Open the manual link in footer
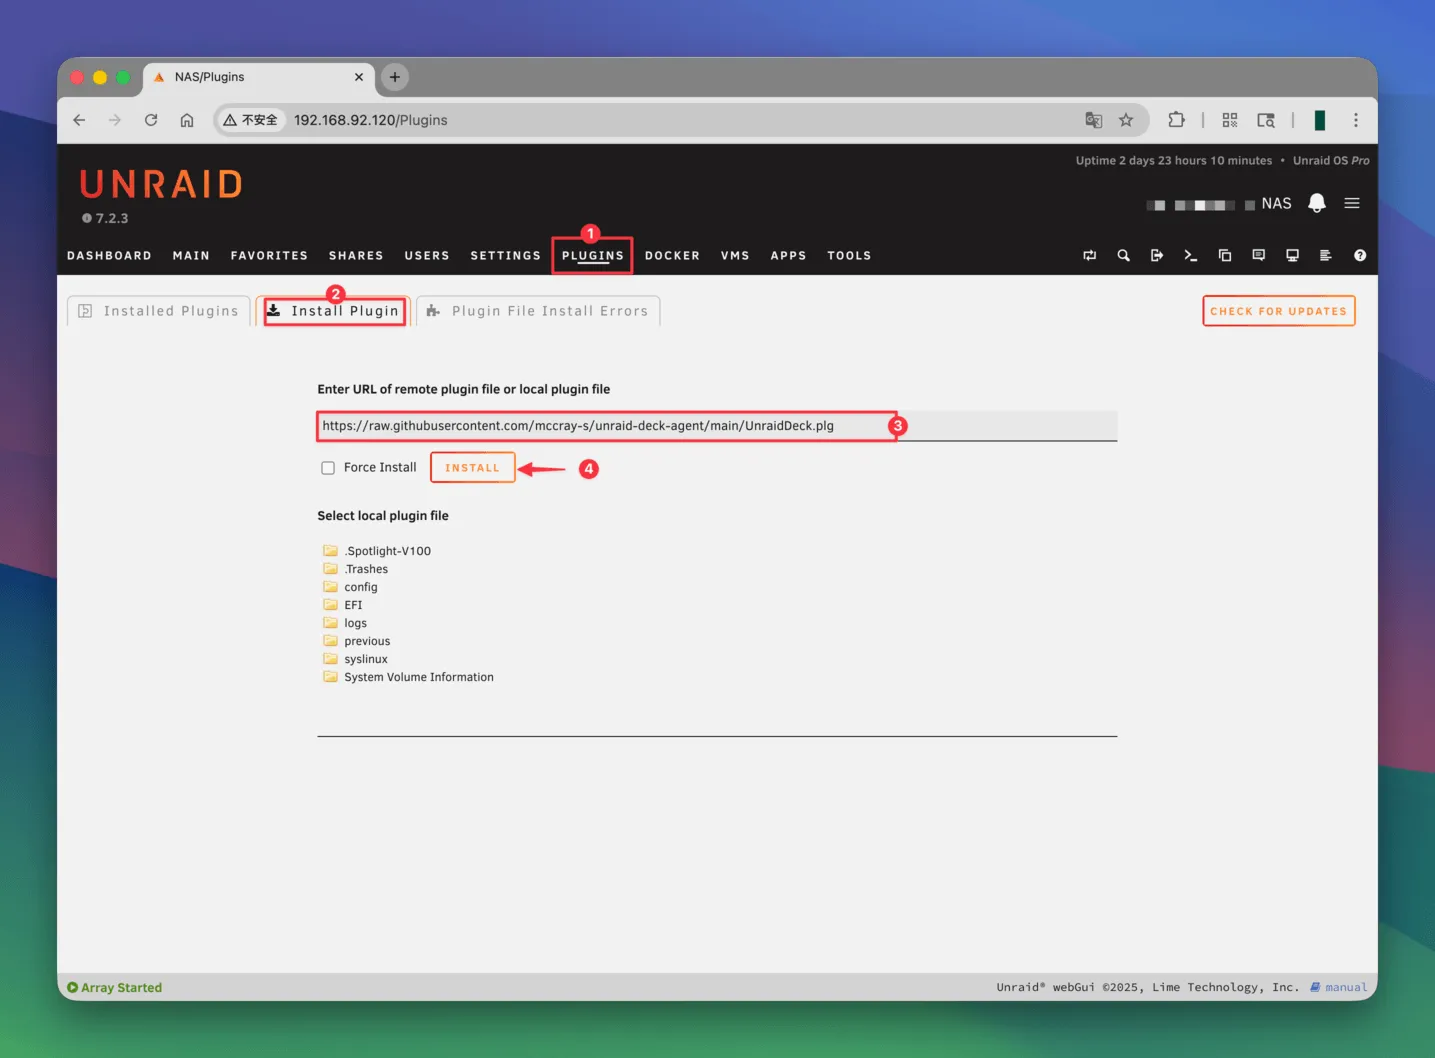The image size is (1435, 1058). pos(1338,987)
